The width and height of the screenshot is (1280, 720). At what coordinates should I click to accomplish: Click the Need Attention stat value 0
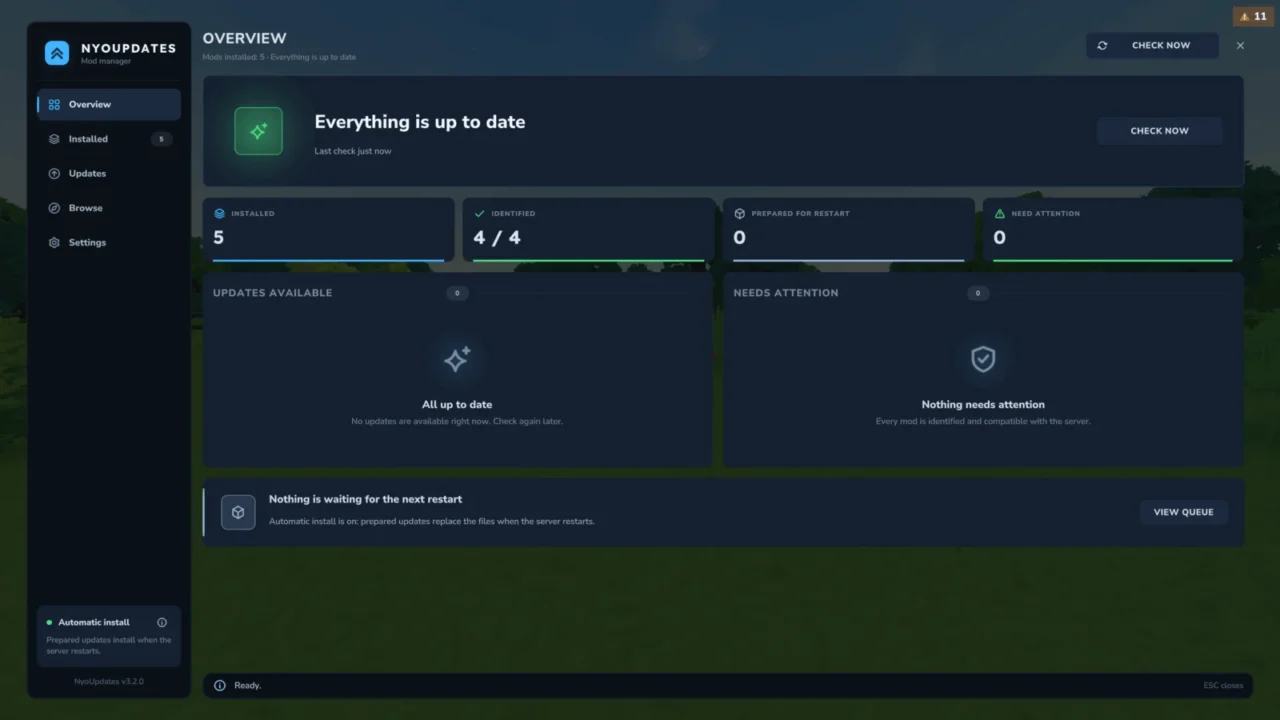point(999,238)
